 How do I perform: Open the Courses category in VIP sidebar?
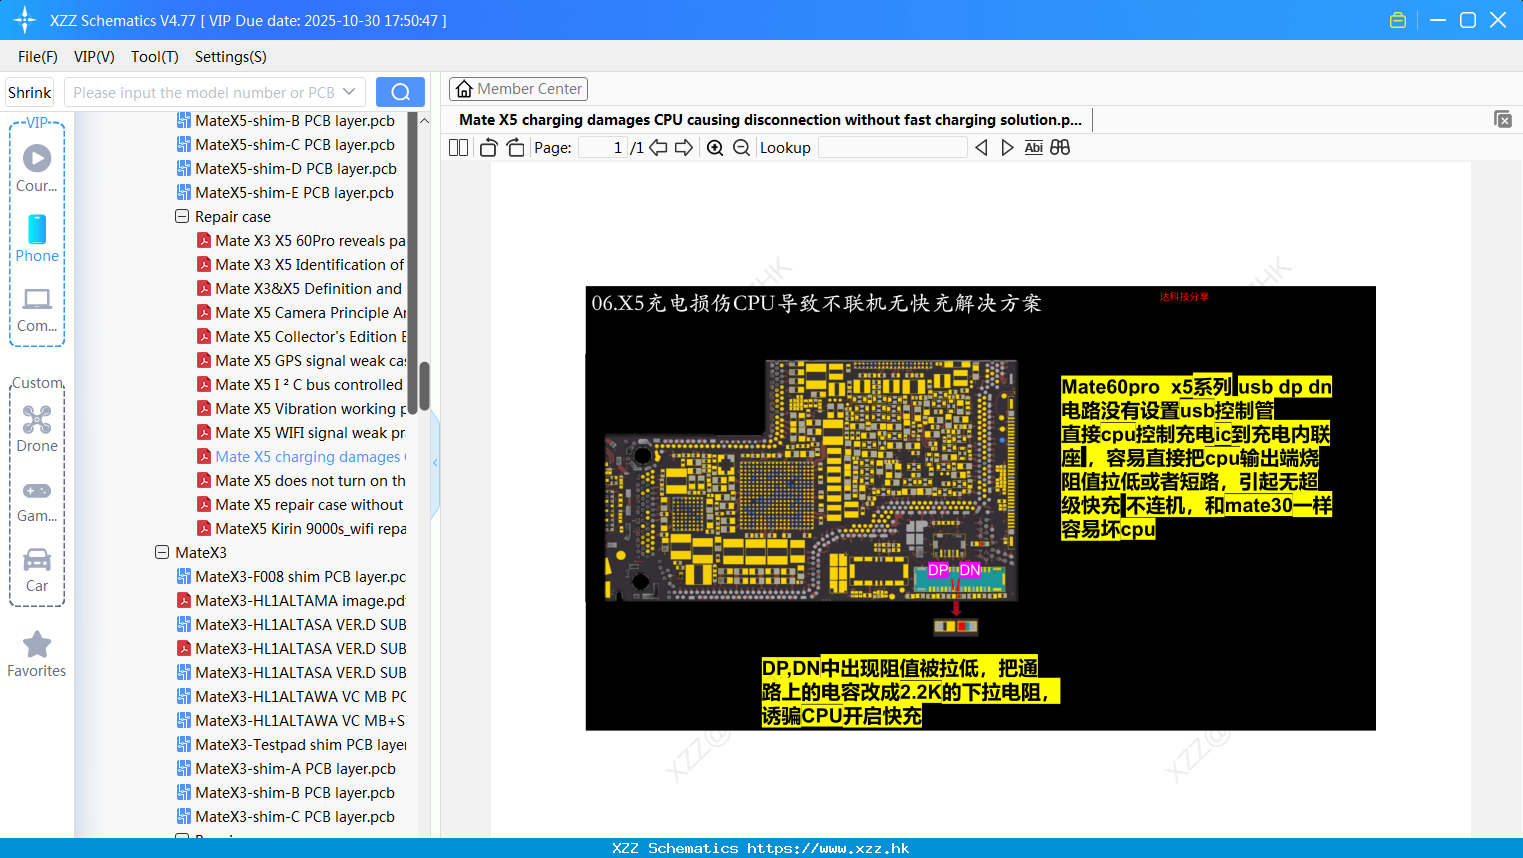(x=37, y=168)
